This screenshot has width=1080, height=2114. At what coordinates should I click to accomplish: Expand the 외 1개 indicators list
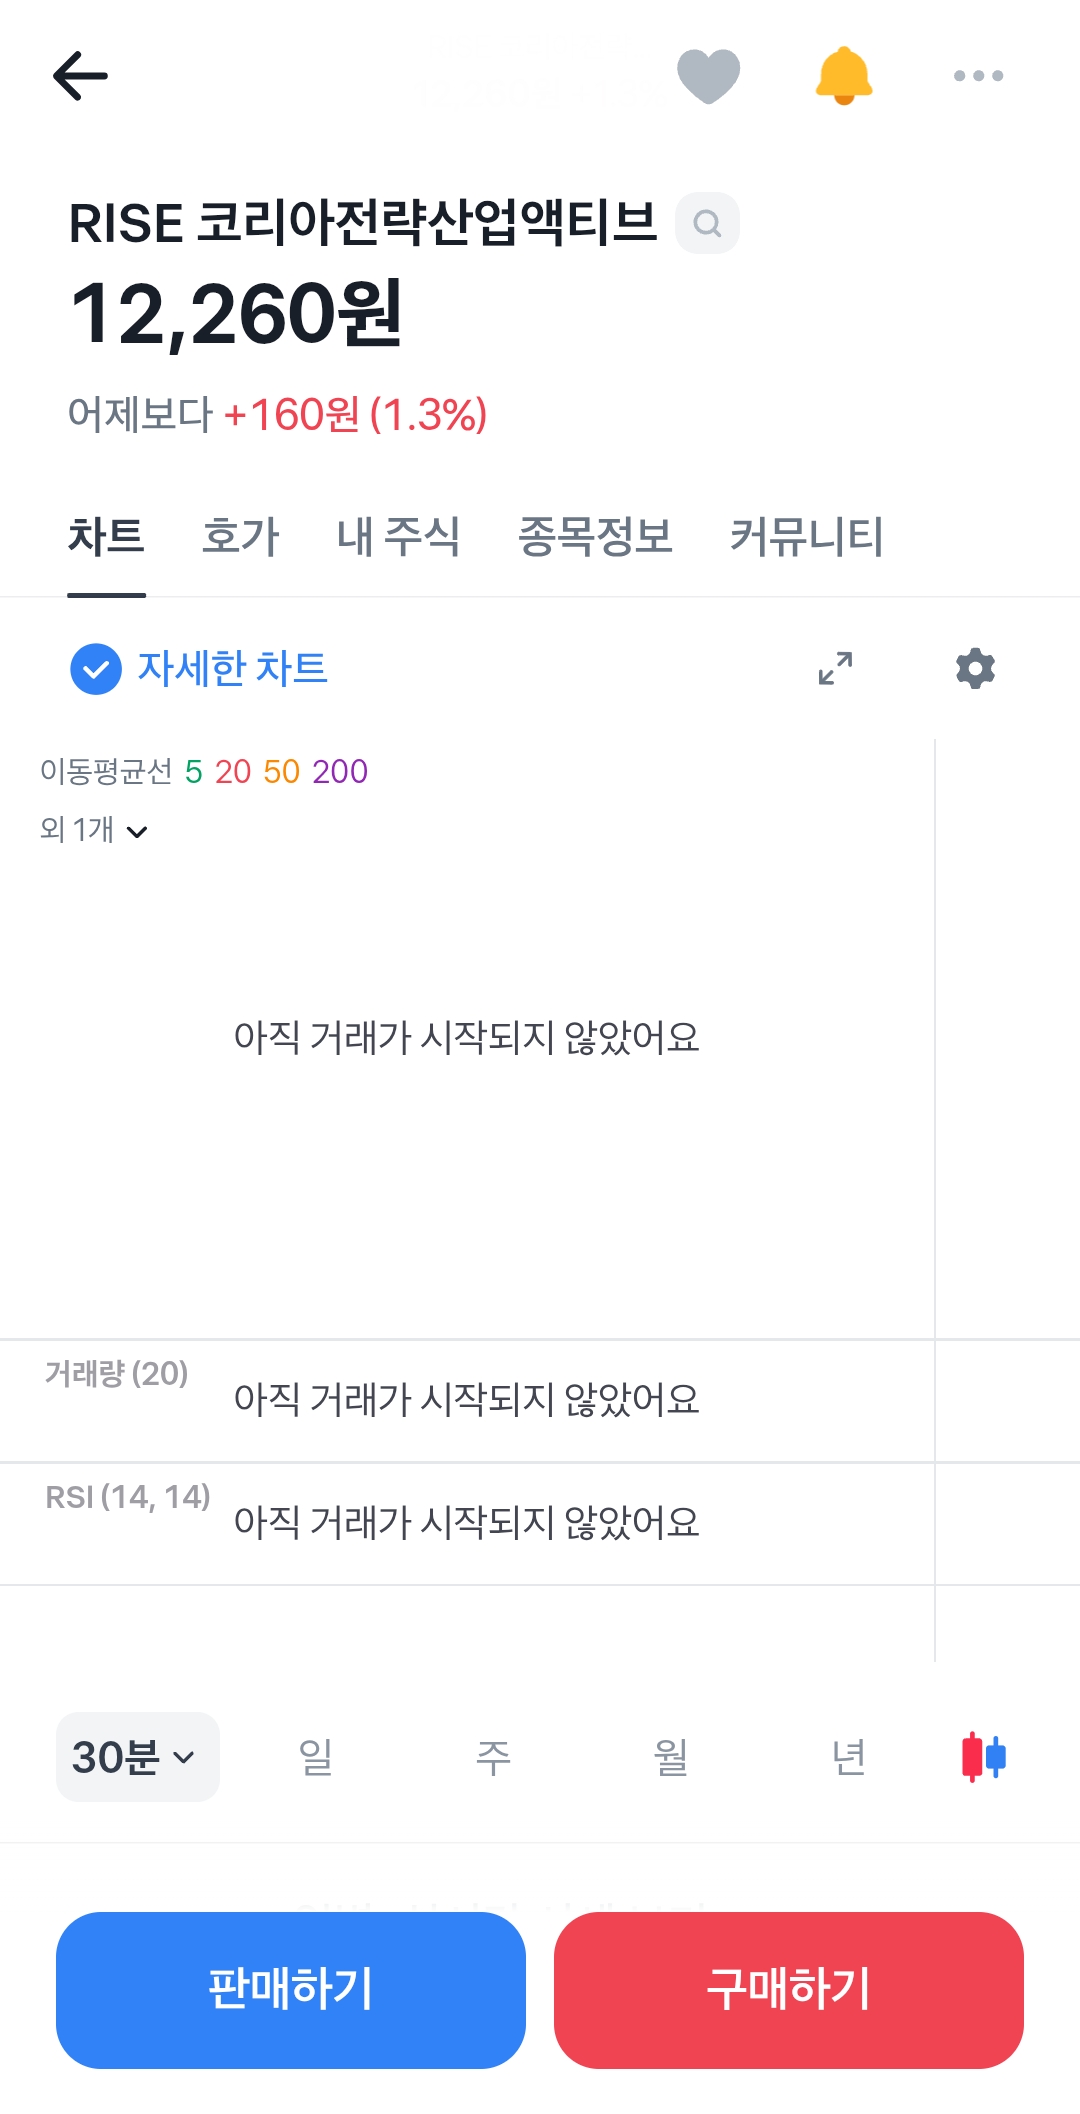[94, 830]
